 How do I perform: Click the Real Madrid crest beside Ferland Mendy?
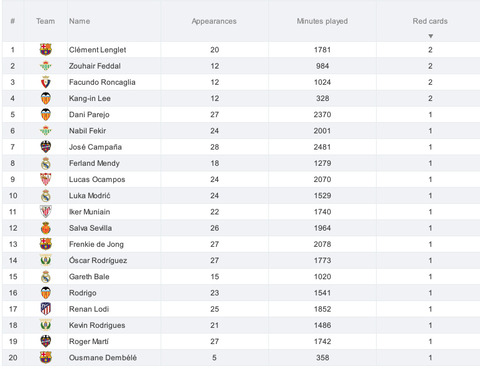46,163
